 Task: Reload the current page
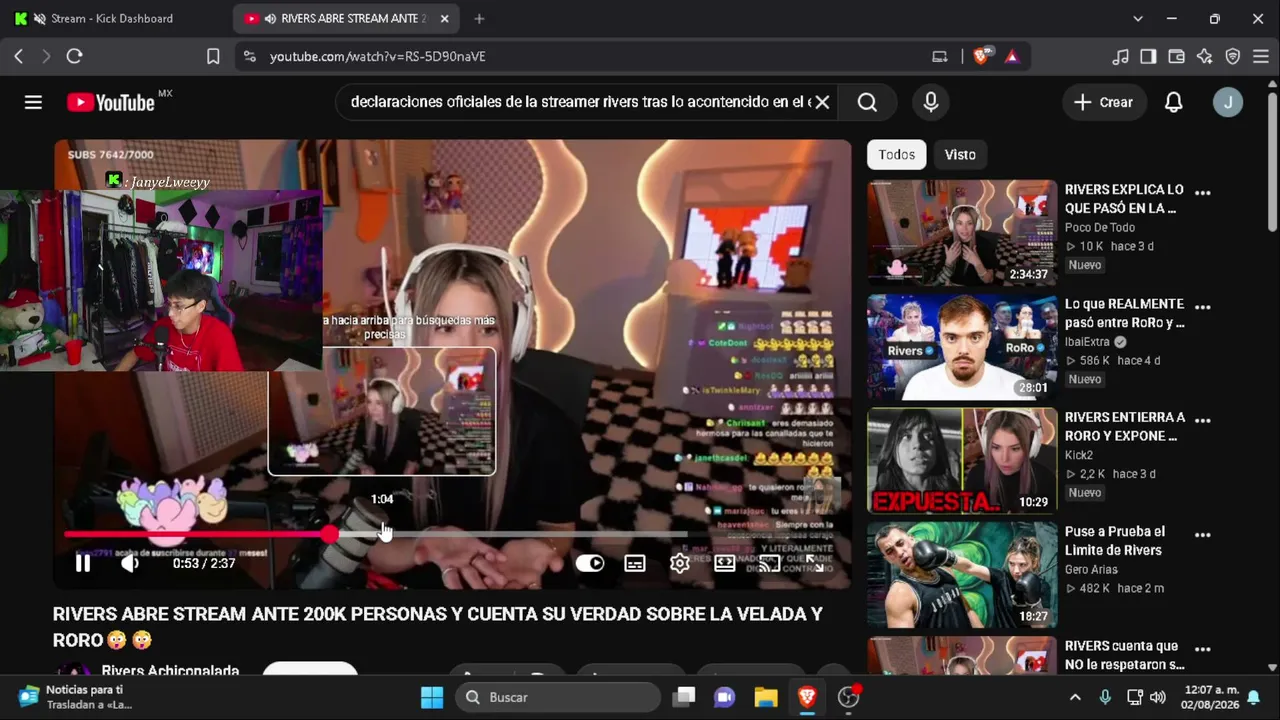(x=74, y=56)
